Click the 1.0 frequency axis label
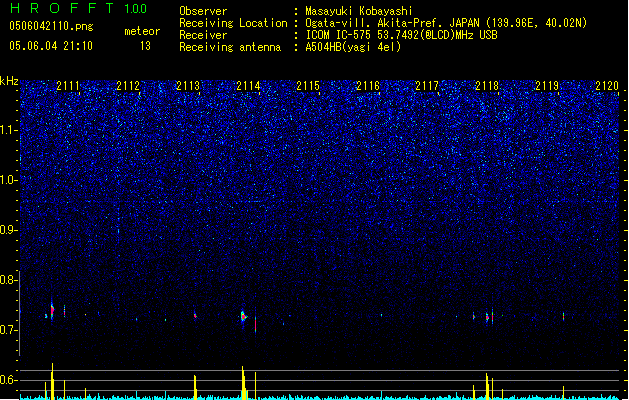Image resolution: width=629 pixels, height=400 pixels. [8, 180]
